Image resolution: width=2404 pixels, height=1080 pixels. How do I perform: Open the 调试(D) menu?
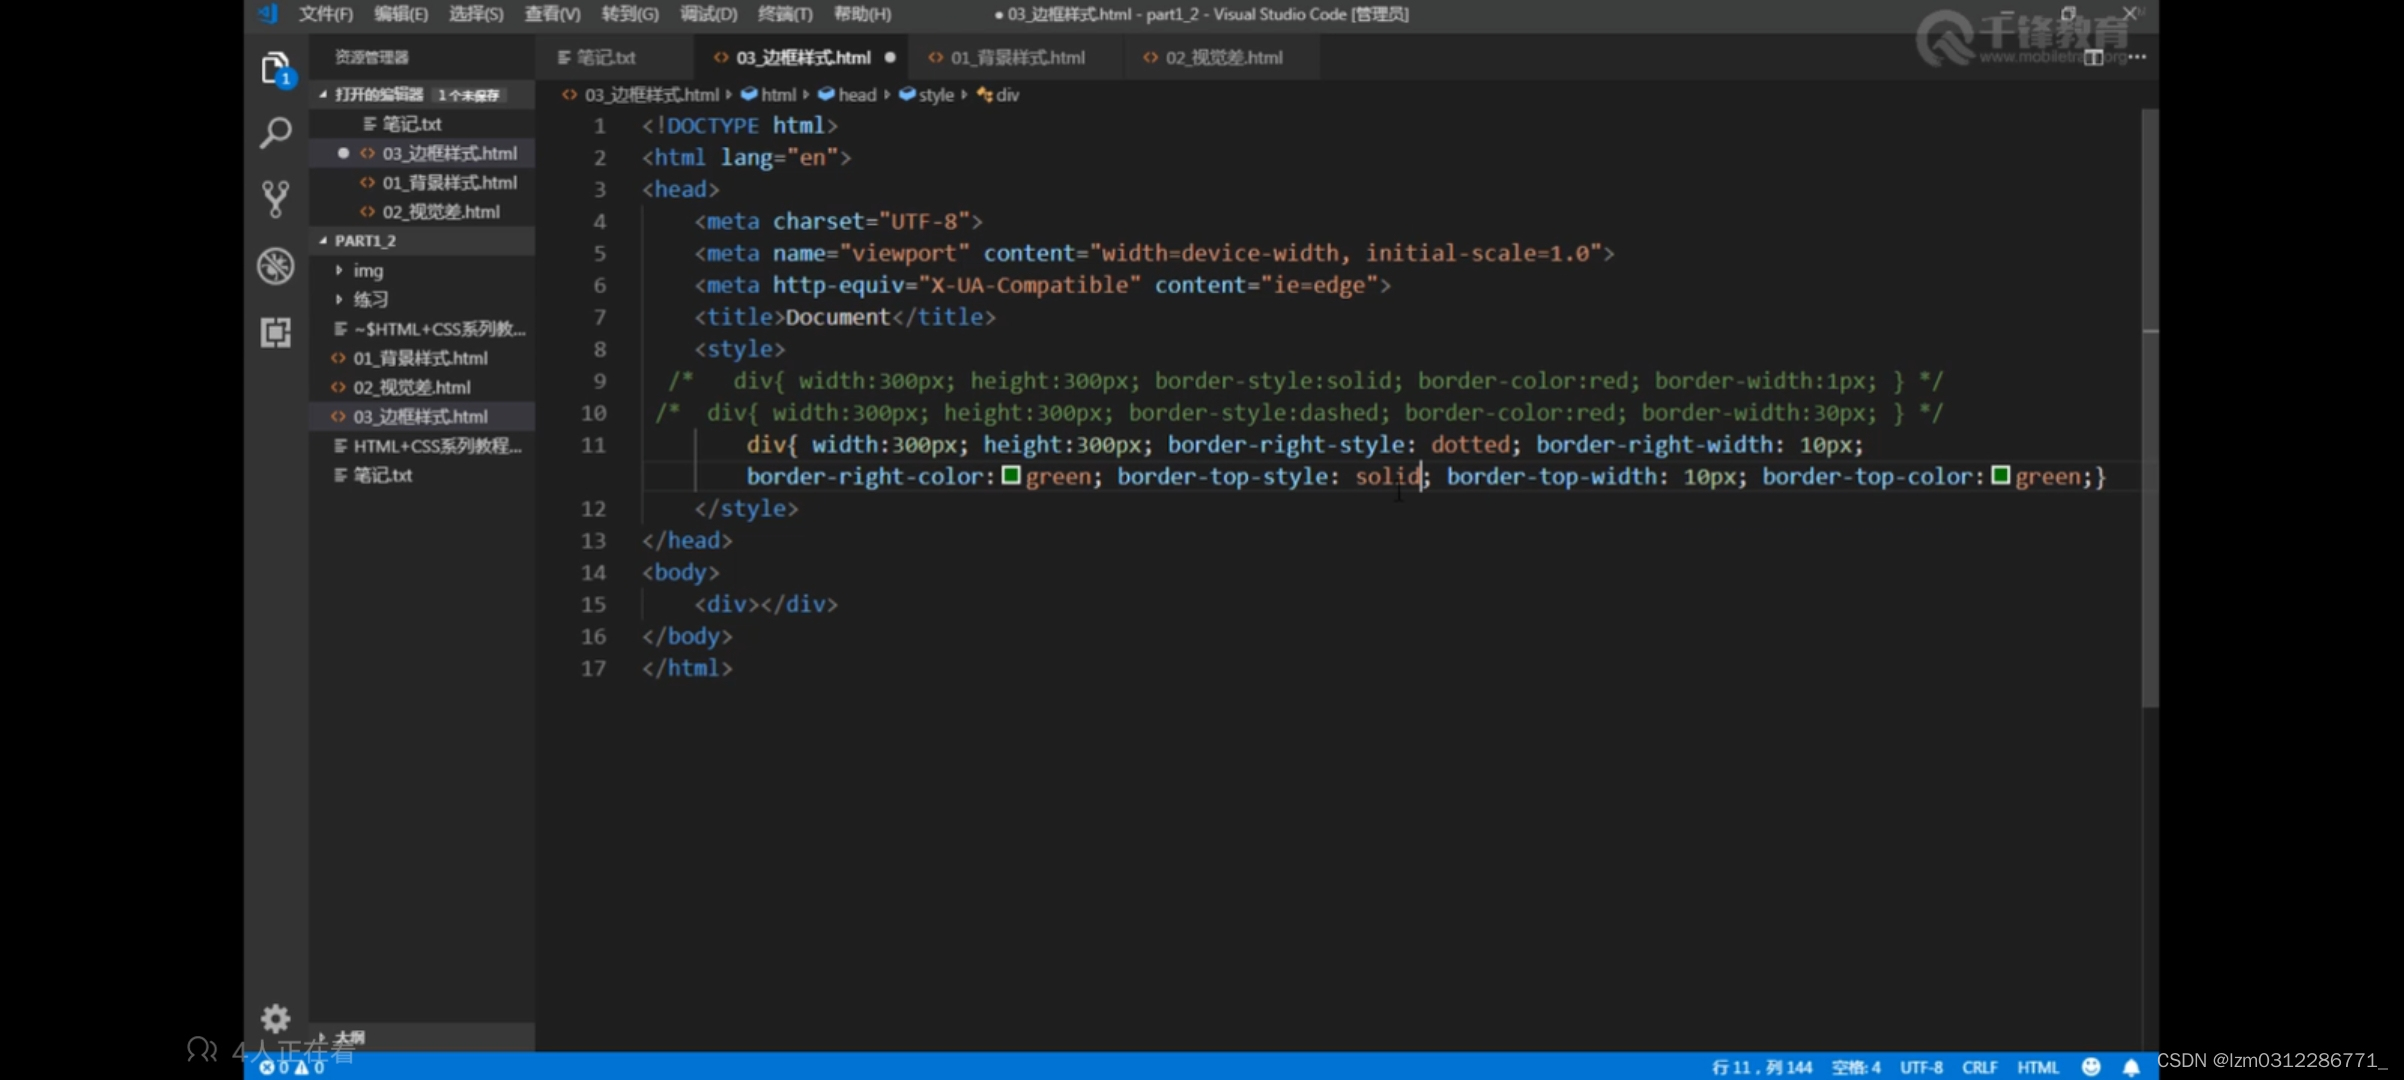[x=708, y=14]
